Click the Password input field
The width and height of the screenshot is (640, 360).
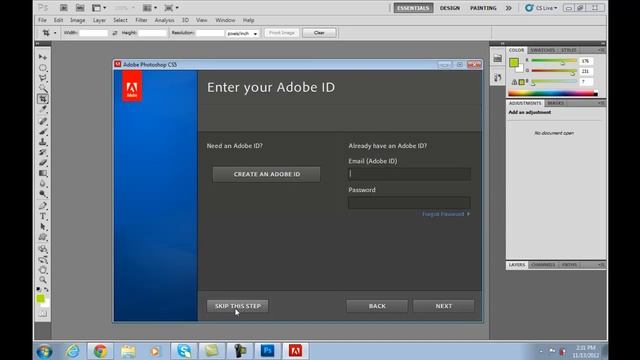pyautogui.click(x=409, y=203)
